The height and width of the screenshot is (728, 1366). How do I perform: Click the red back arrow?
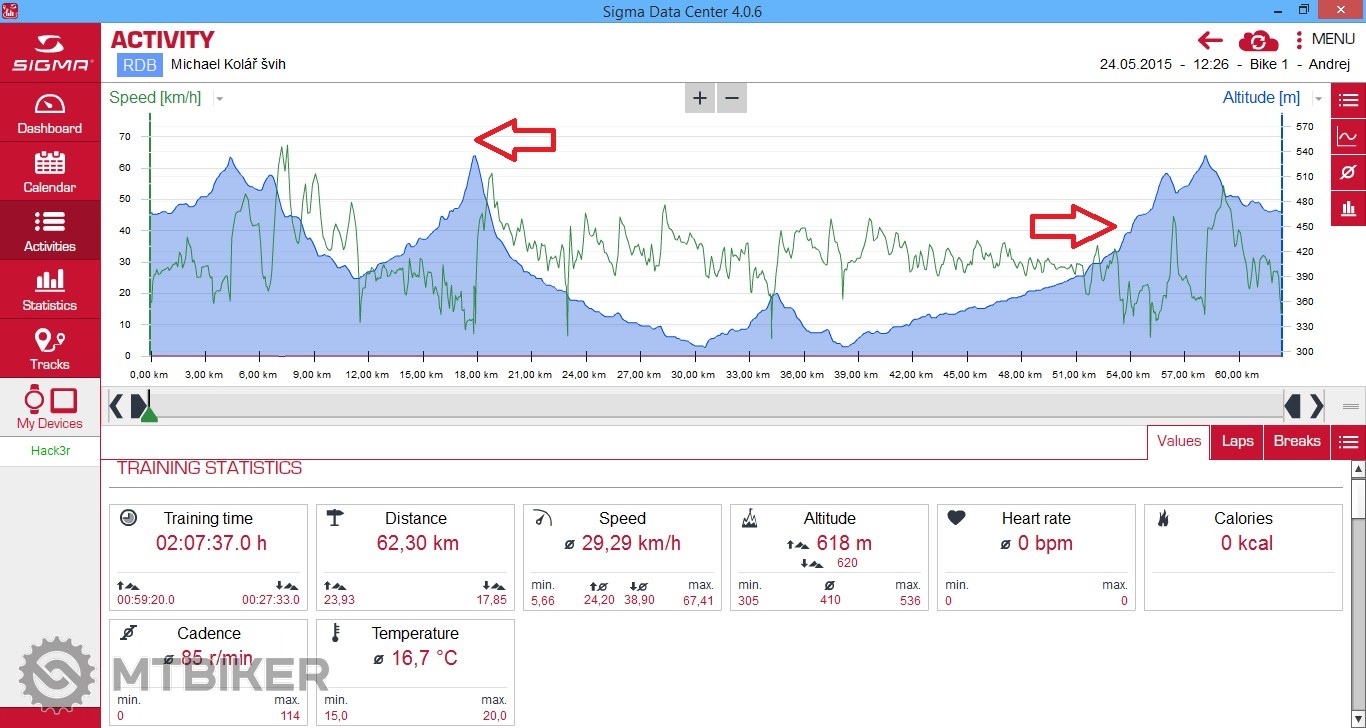[1210, 40]
